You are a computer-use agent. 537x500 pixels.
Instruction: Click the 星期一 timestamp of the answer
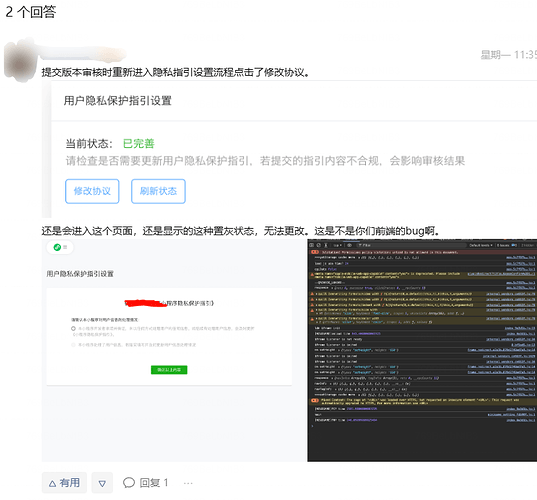(508, 55)
